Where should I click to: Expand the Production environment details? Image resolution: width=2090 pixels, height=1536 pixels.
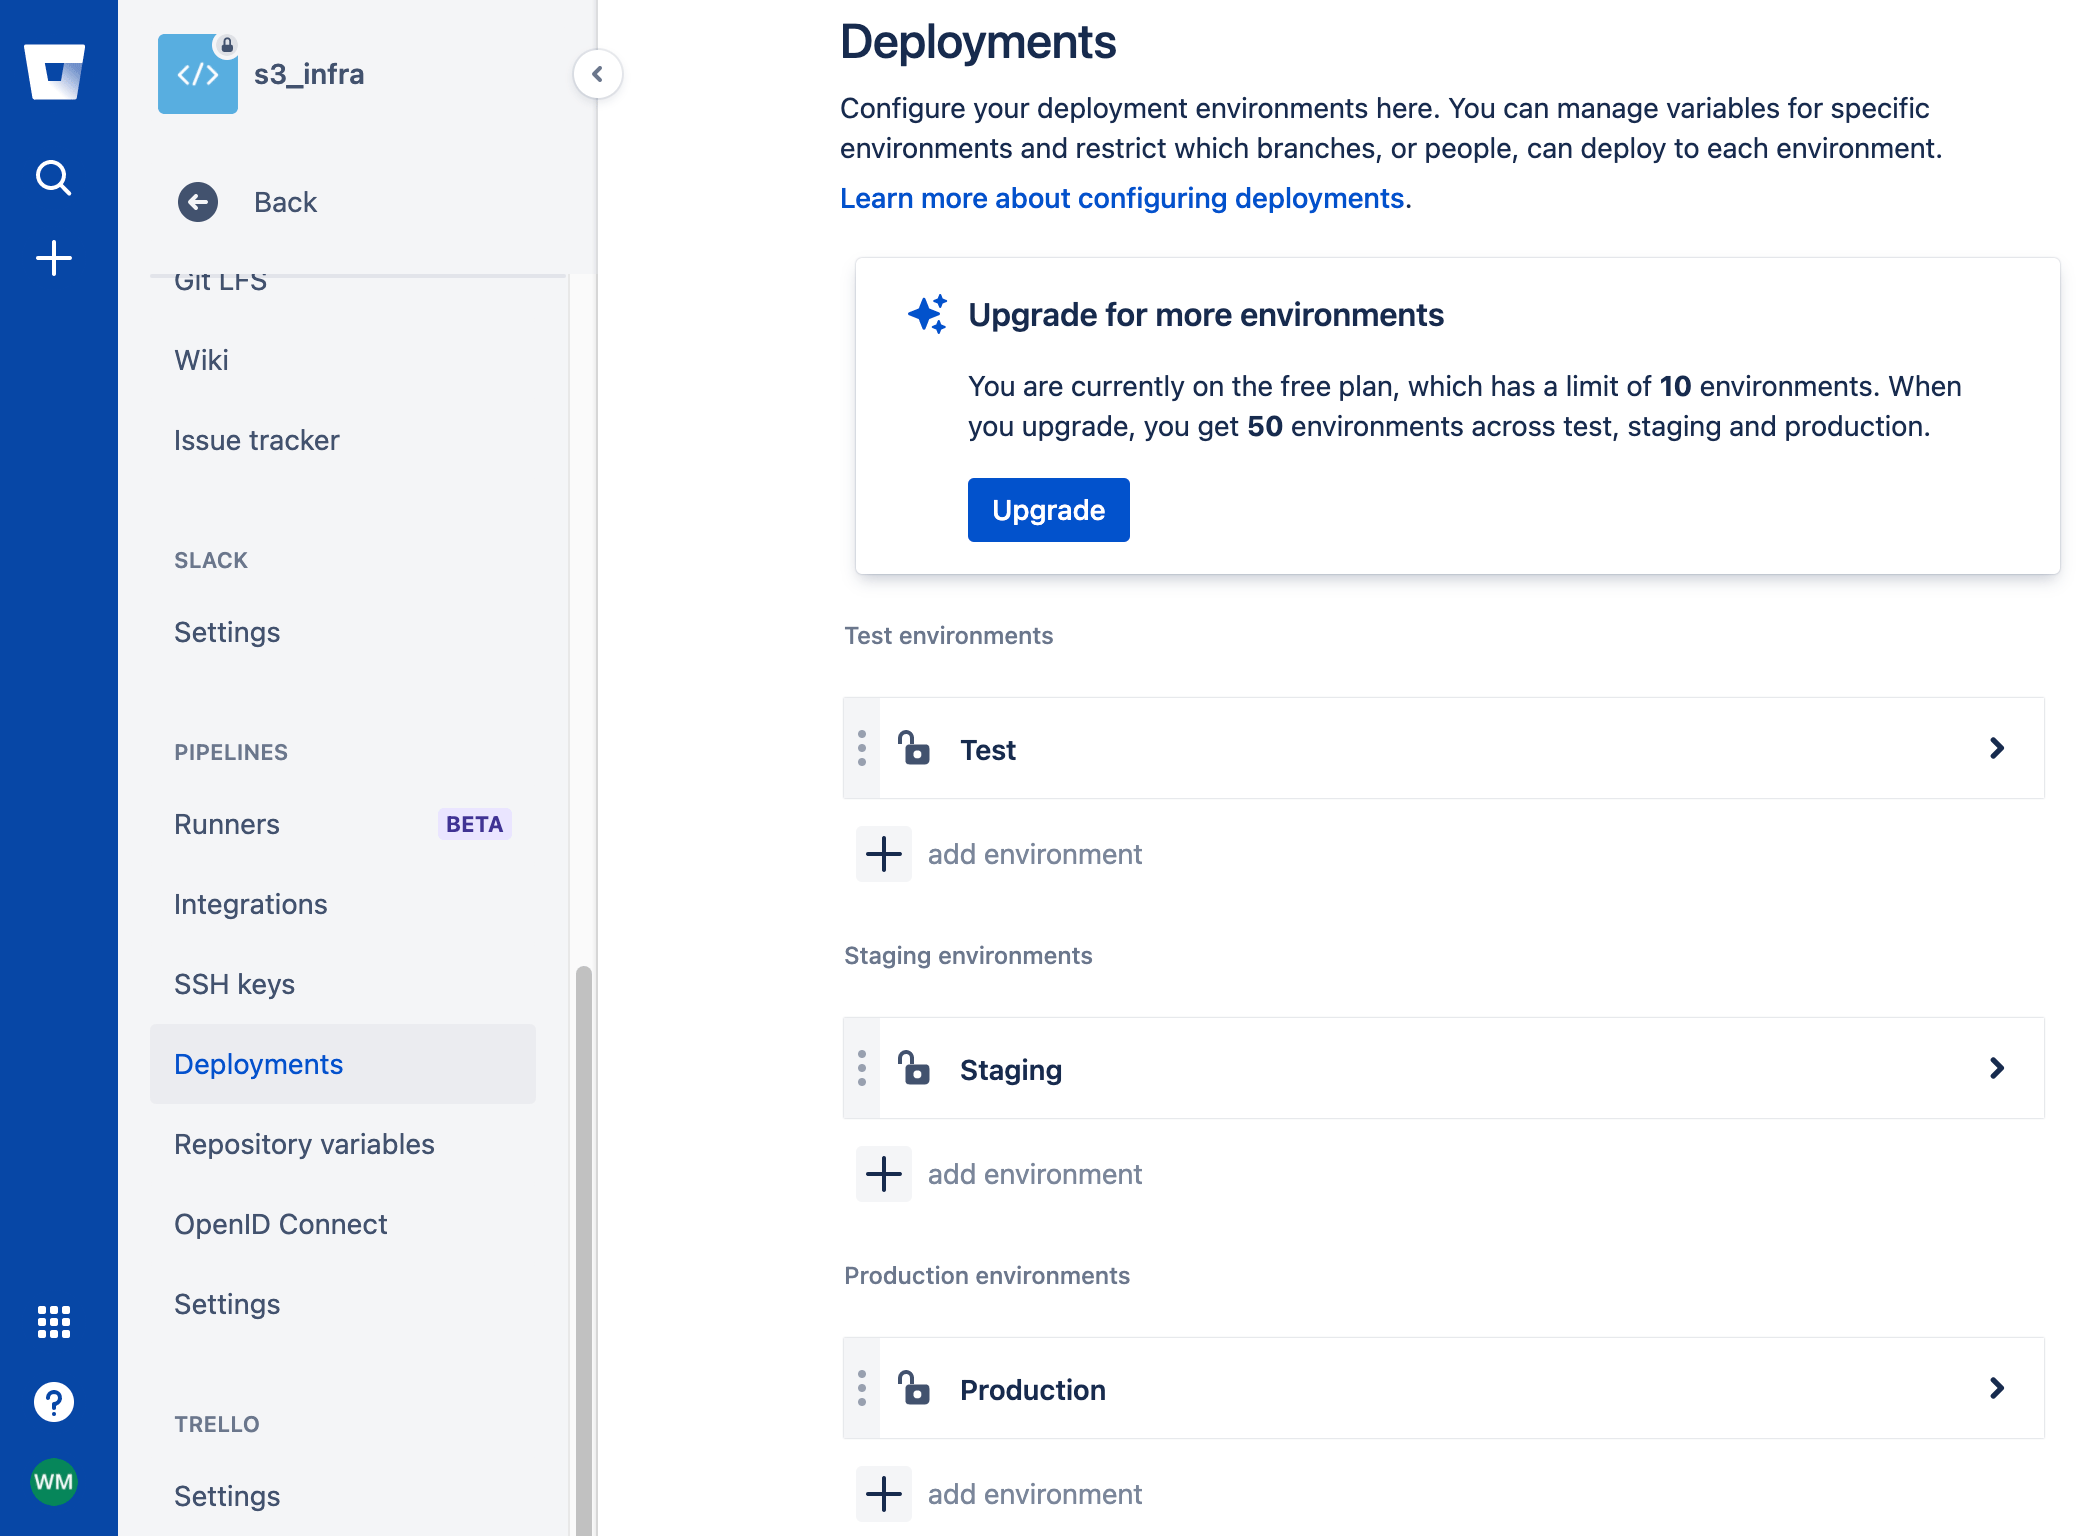1998,1388
